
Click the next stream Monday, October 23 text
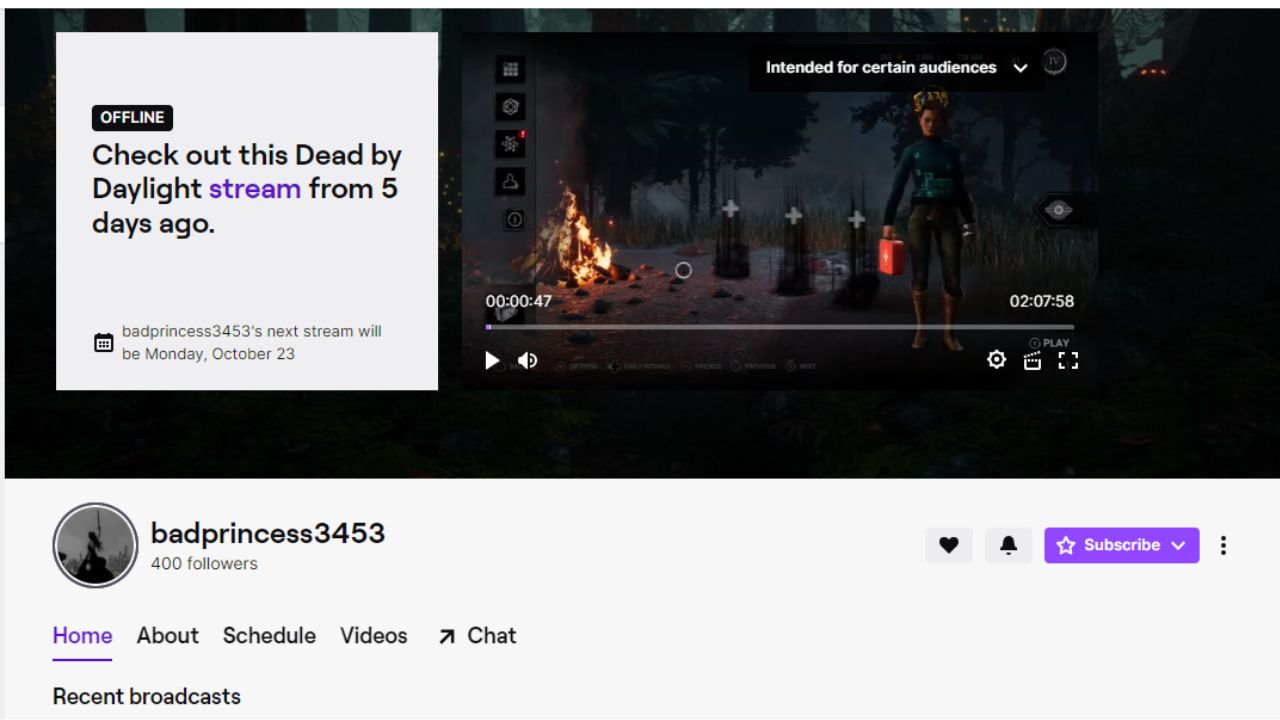[x=252, y=343]
